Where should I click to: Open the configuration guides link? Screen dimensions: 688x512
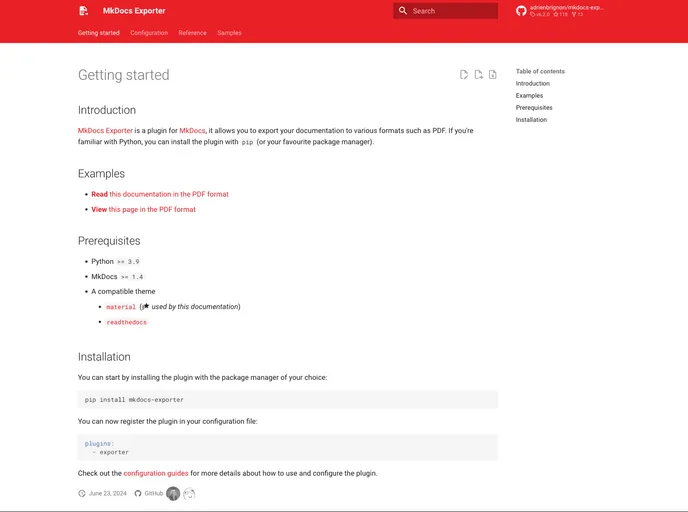[156, 473]
